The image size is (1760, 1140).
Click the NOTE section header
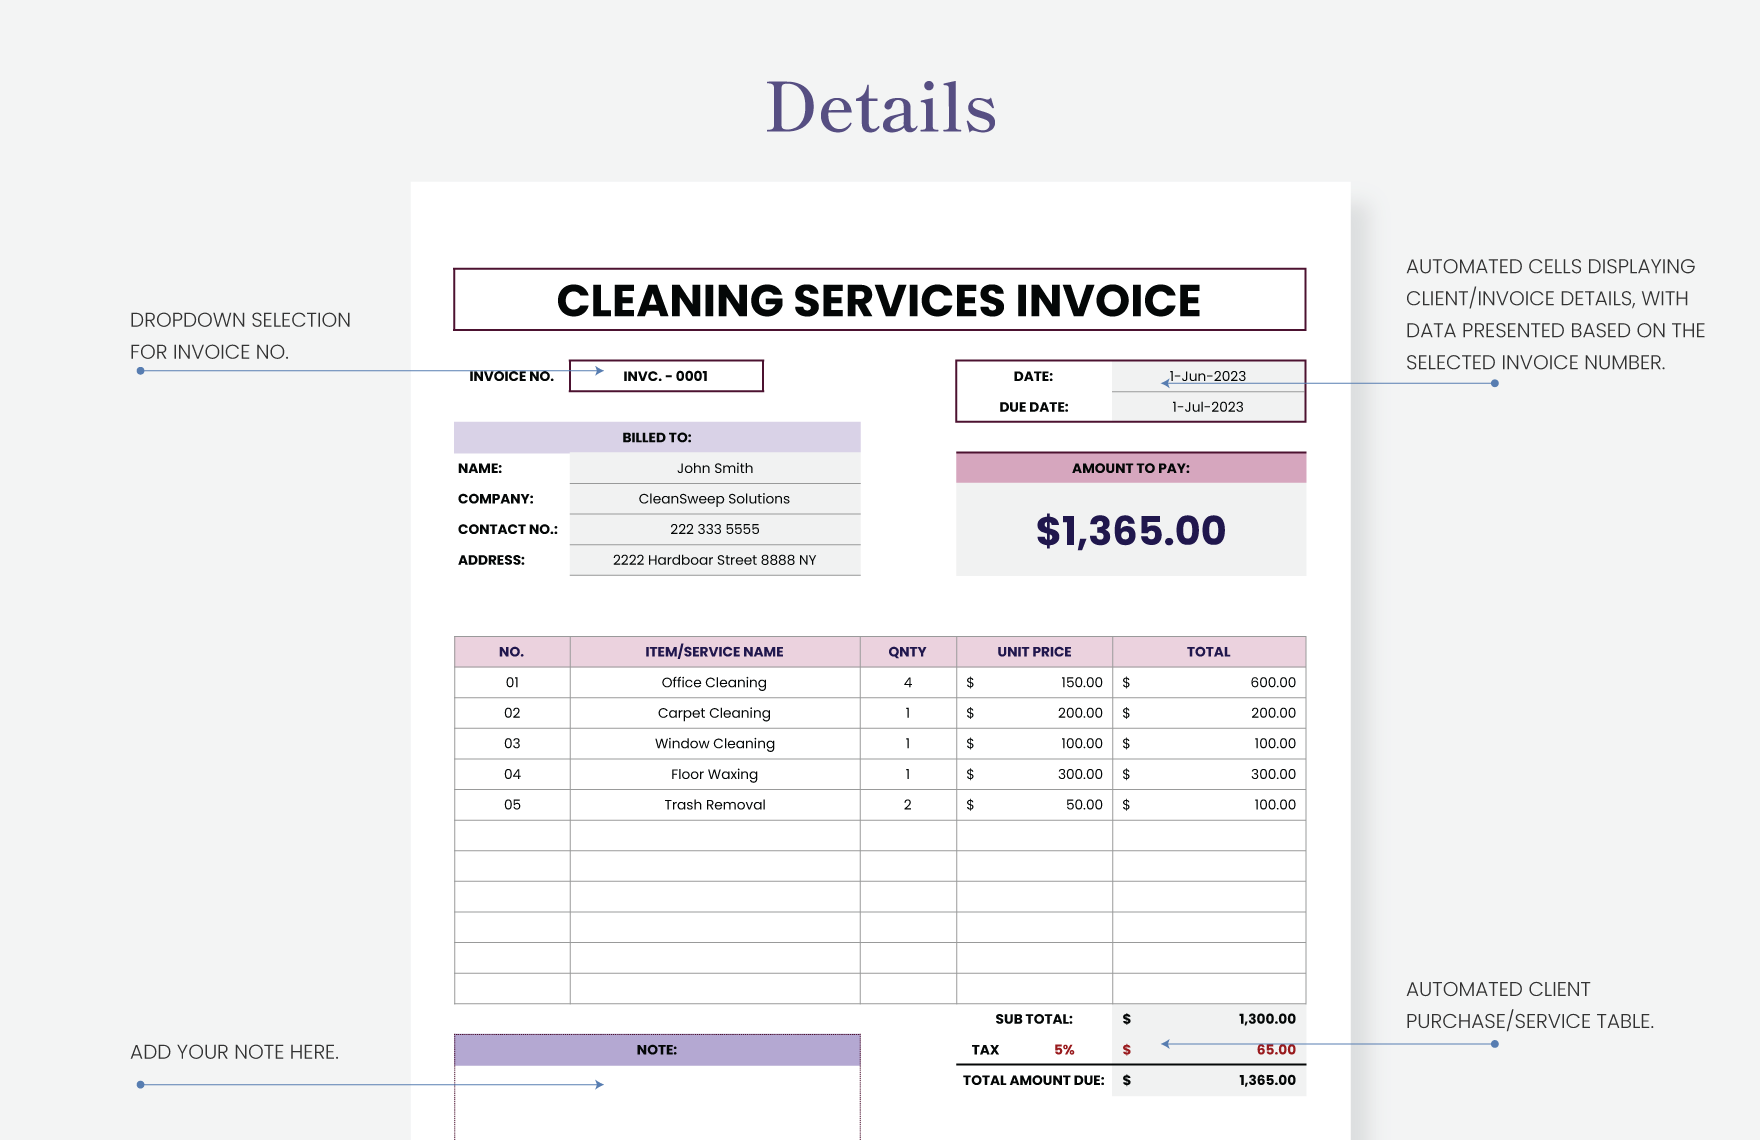coord(657,1049)
